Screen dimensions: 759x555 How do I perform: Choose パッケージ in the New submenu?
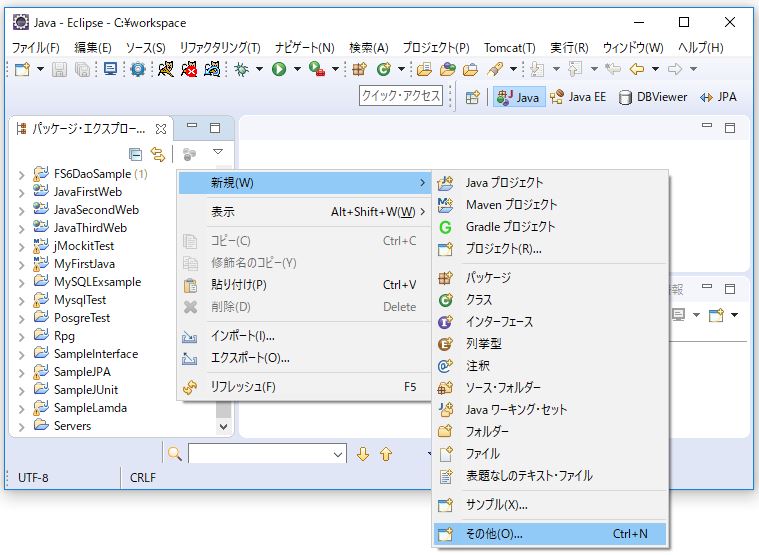(x=550, y=278)
